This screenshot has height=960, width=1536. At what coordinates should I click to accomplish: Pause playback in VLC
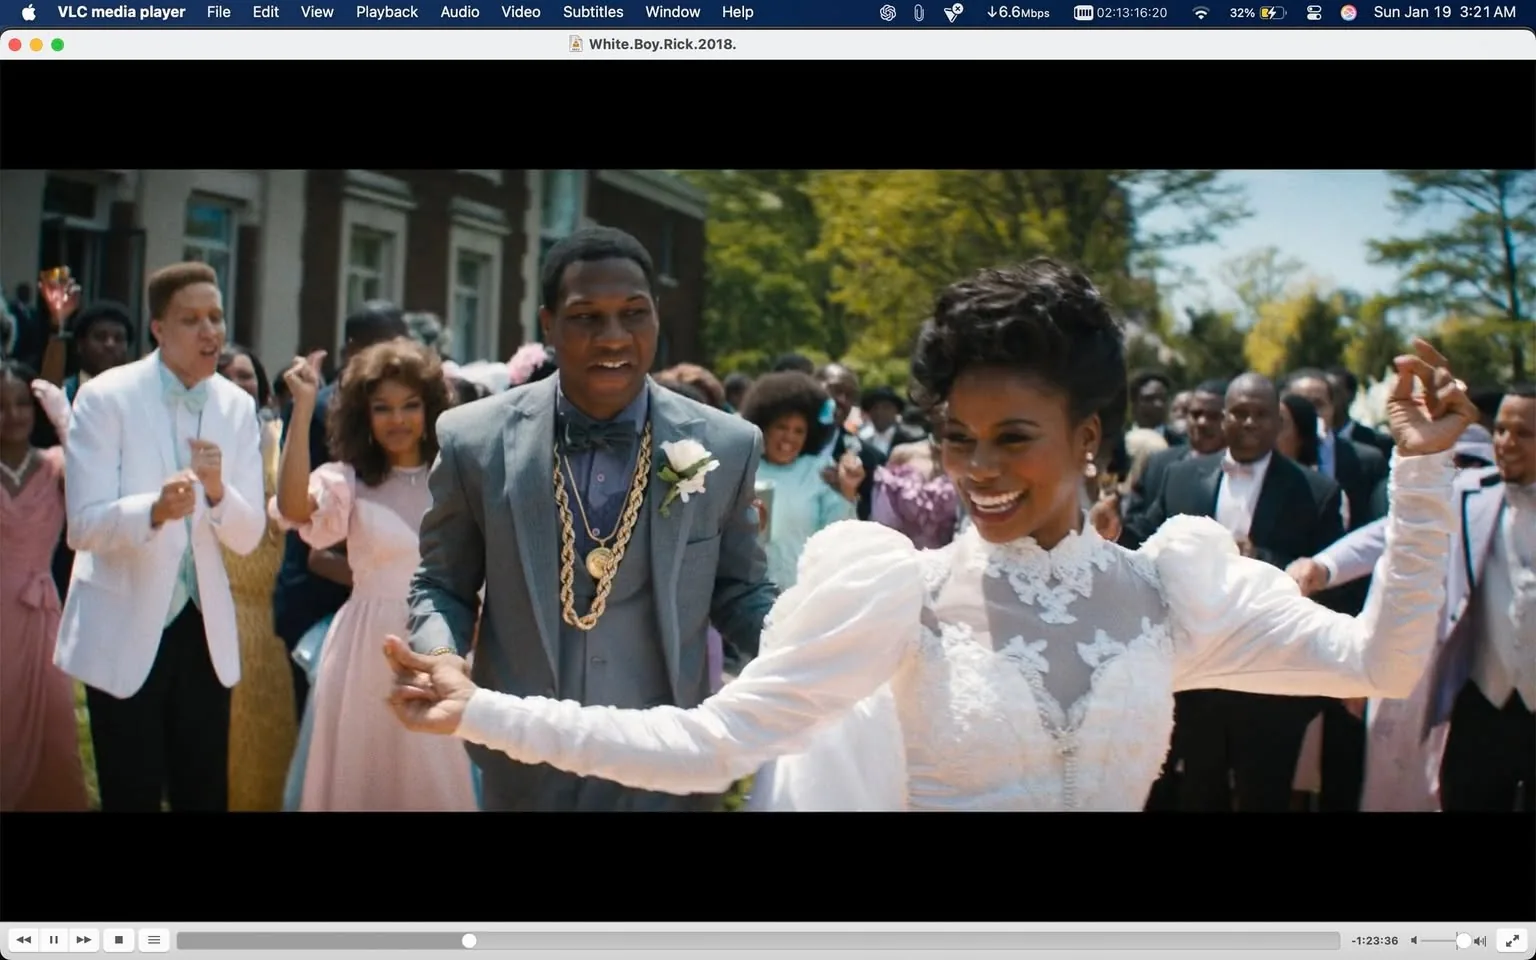click(54, 940)
